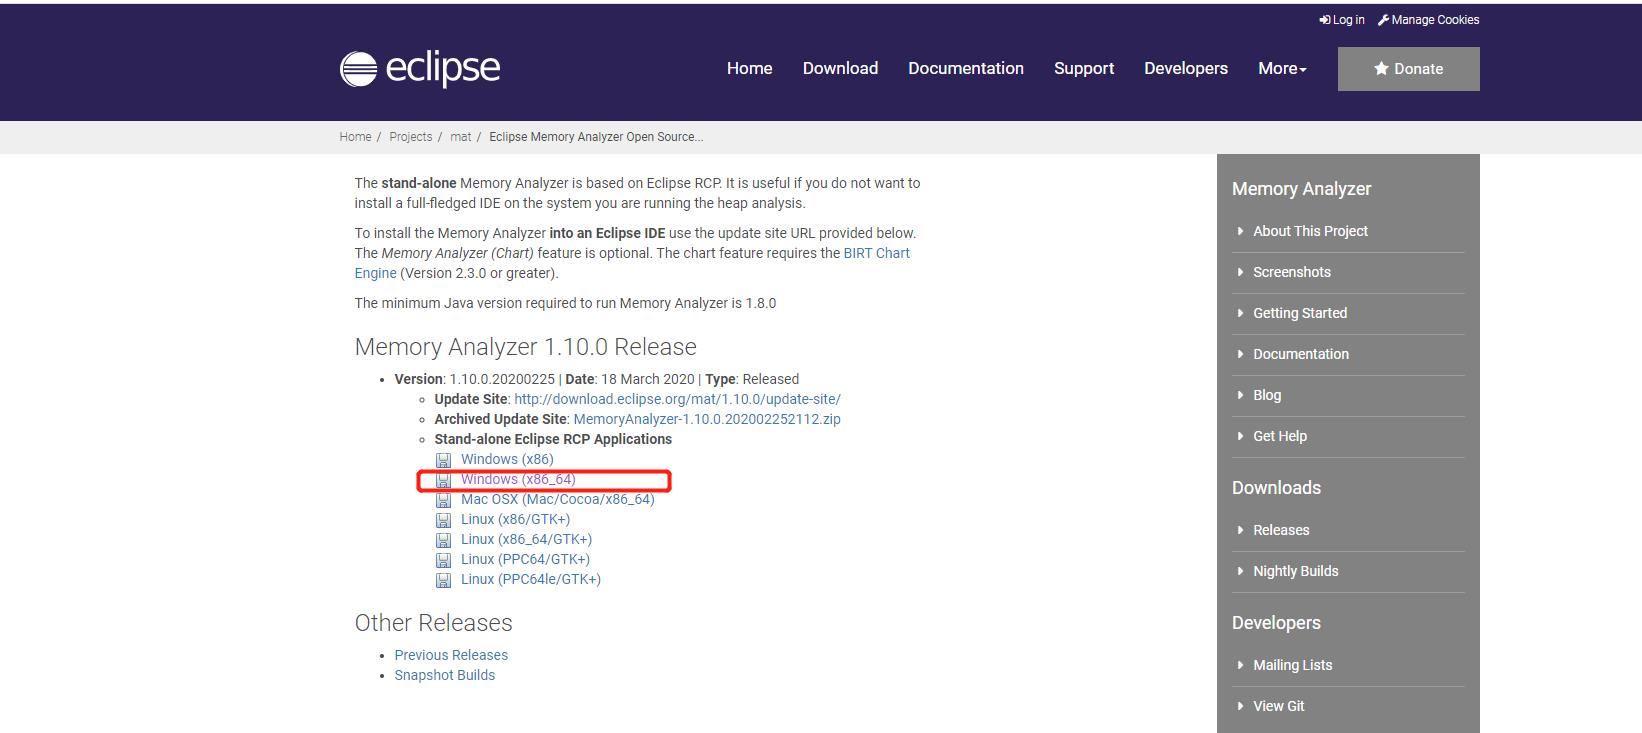Image resolution: width=1642 pixels, height=733 pixels.
Task: Click Linux (x86_64/GTK+) download link
Action: click(526, 539)
